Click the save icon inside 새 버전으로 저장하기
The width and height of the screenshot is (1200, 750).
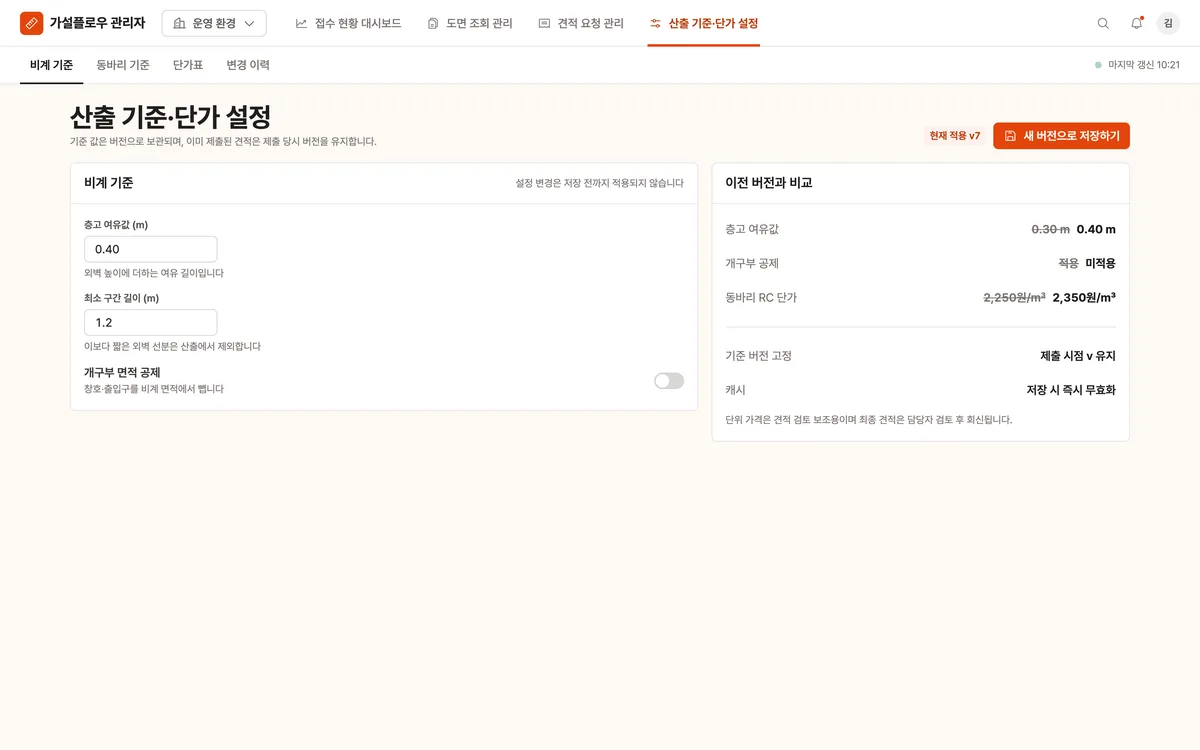coord(1010,136)
